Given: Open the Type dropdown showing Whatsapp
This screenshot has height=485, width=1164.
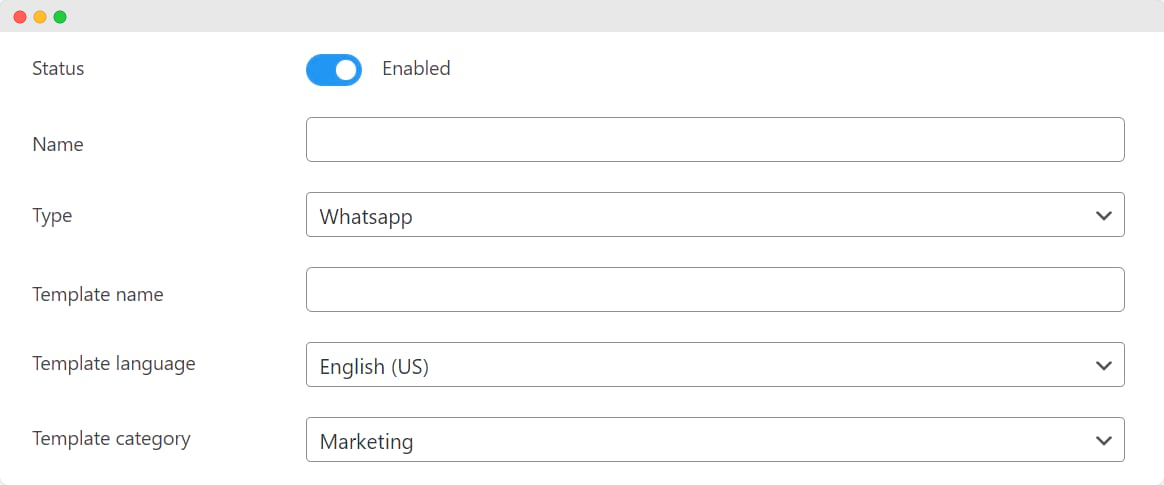Looking at the screenshot, I should [700, 215].
